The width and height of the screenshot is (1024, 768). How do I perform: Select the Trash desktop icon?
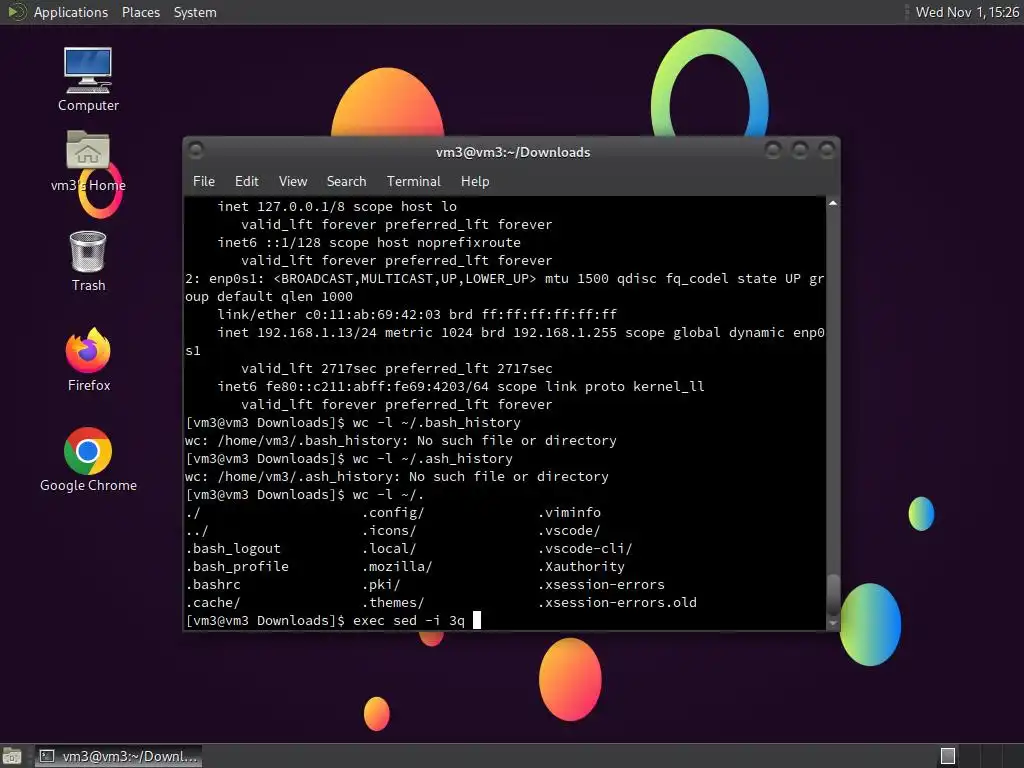(88, 261)
